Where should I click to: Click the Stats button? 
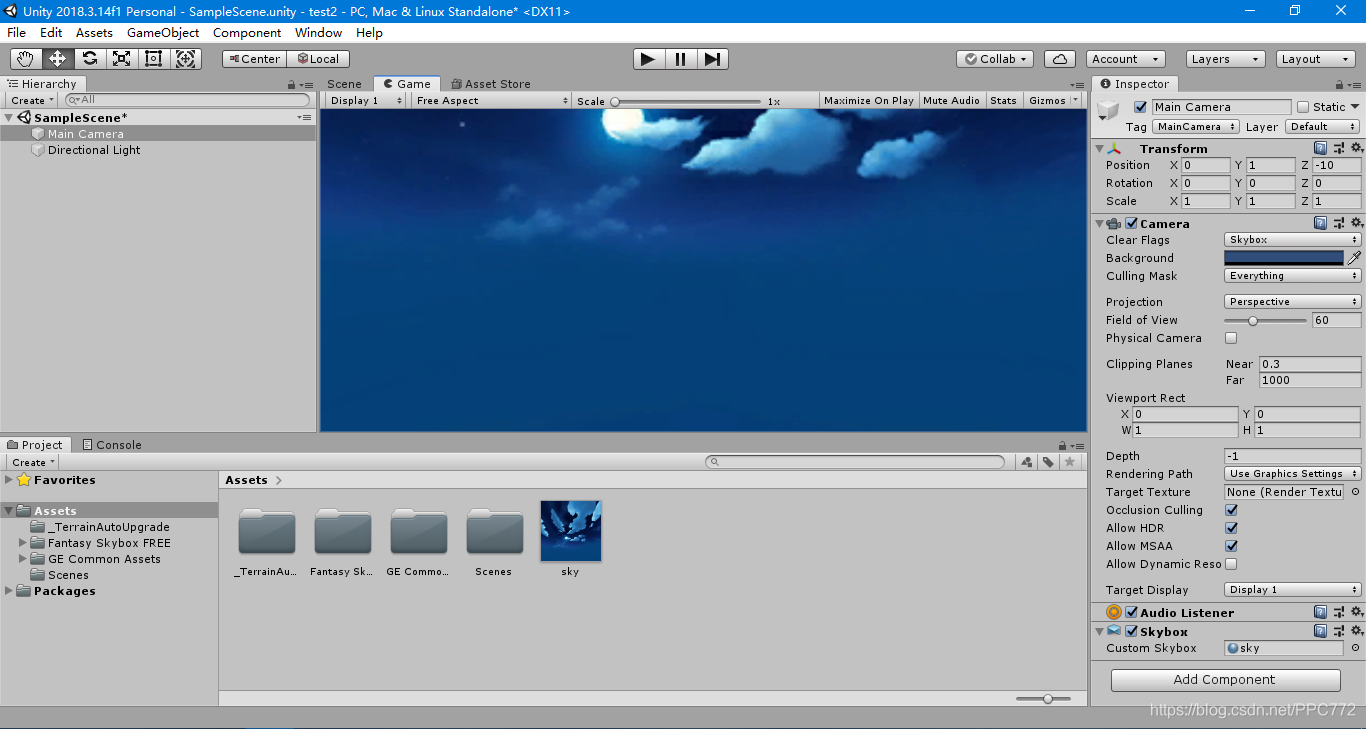coord(1003,100)
